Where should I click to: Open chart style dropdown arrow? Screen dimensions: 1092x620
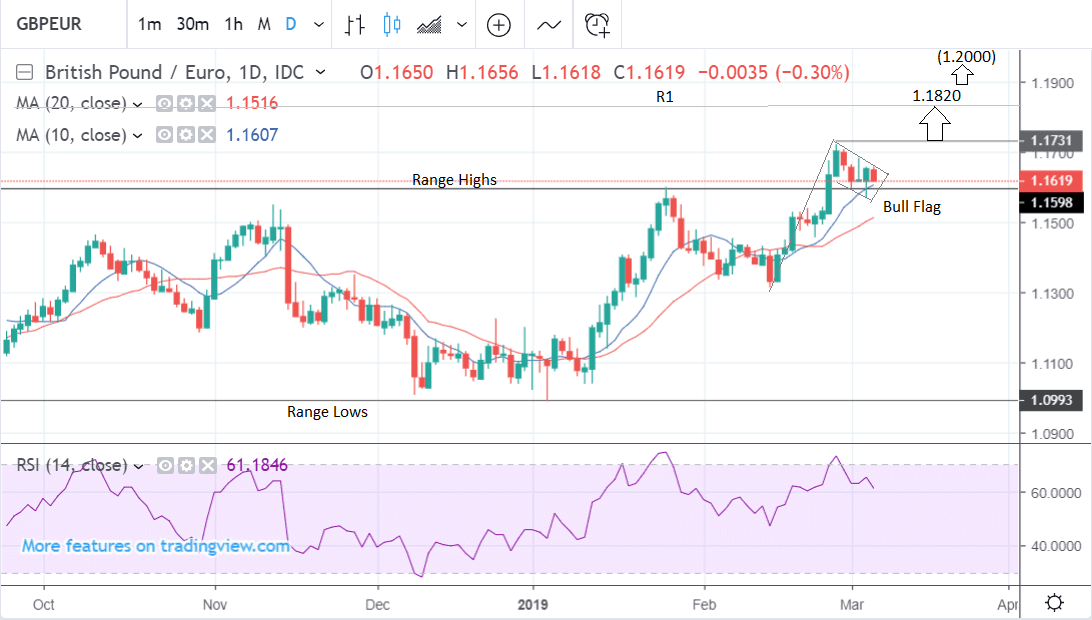click(x=461, y=25)
